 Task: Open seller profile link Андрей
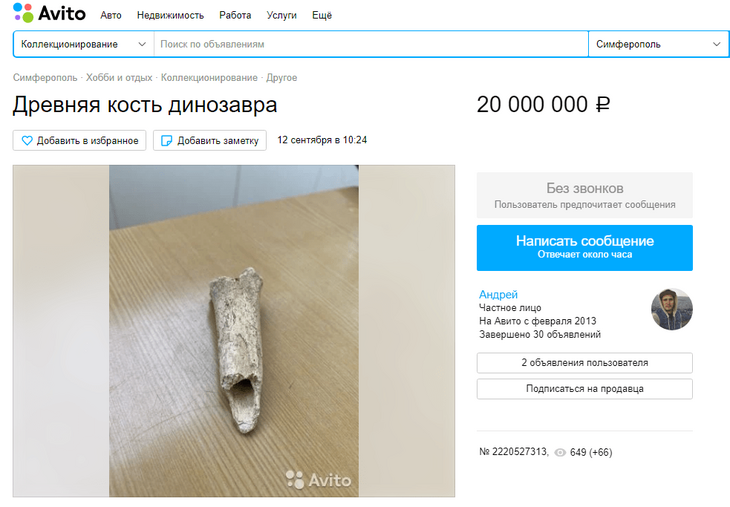click(498, 294)
